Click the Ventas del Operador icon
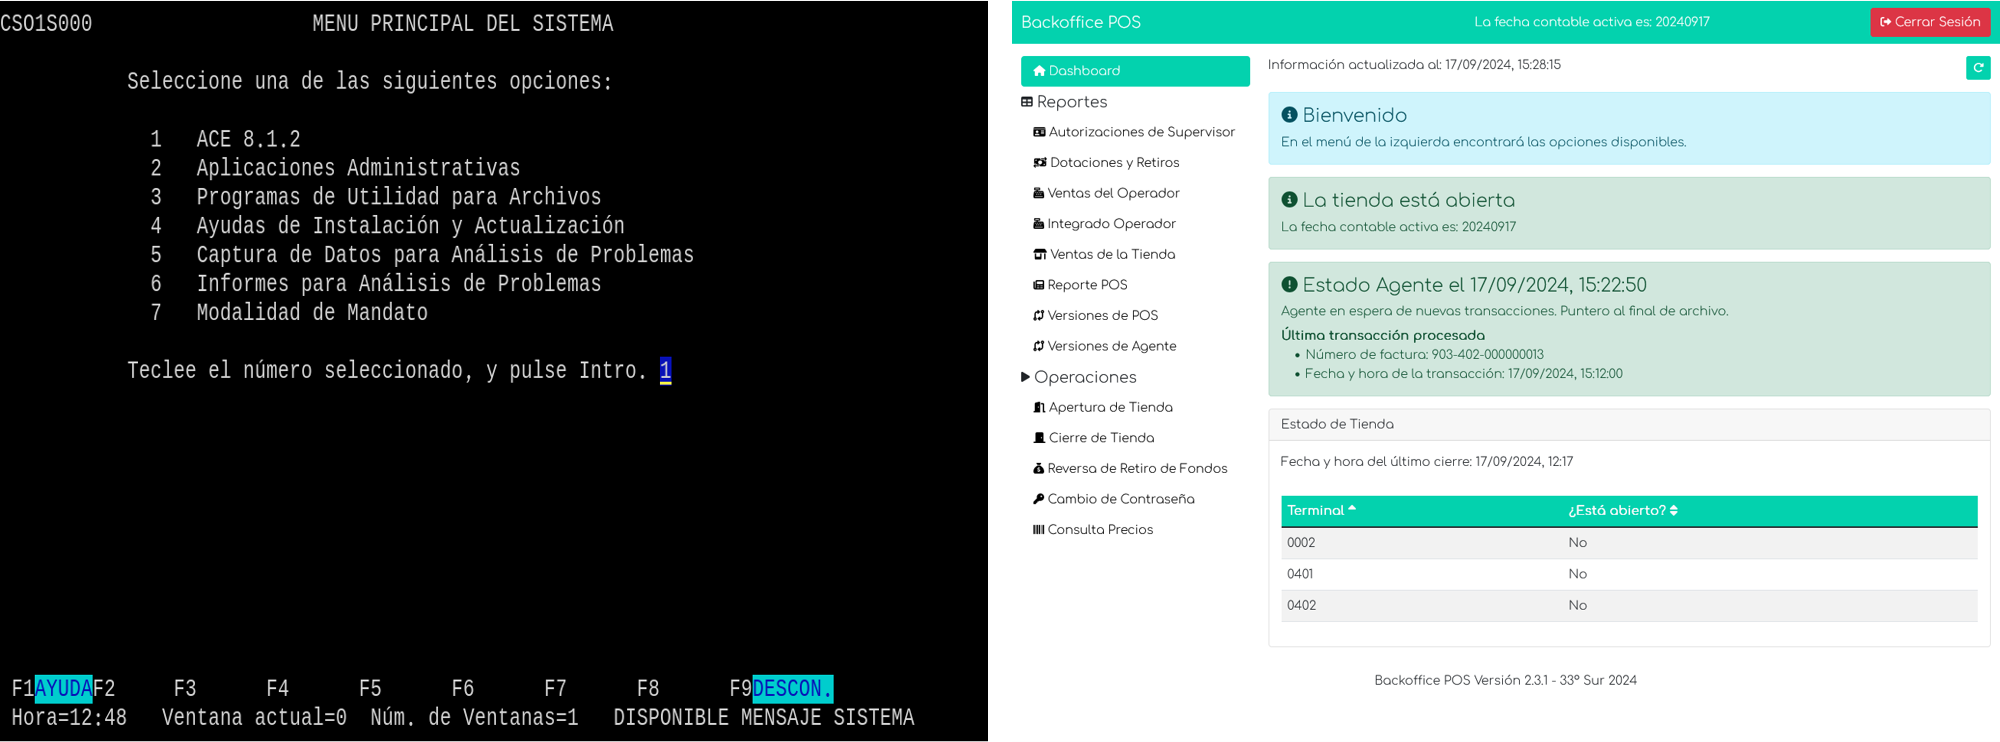The image size is (2000, 742). coord(1038,193)
